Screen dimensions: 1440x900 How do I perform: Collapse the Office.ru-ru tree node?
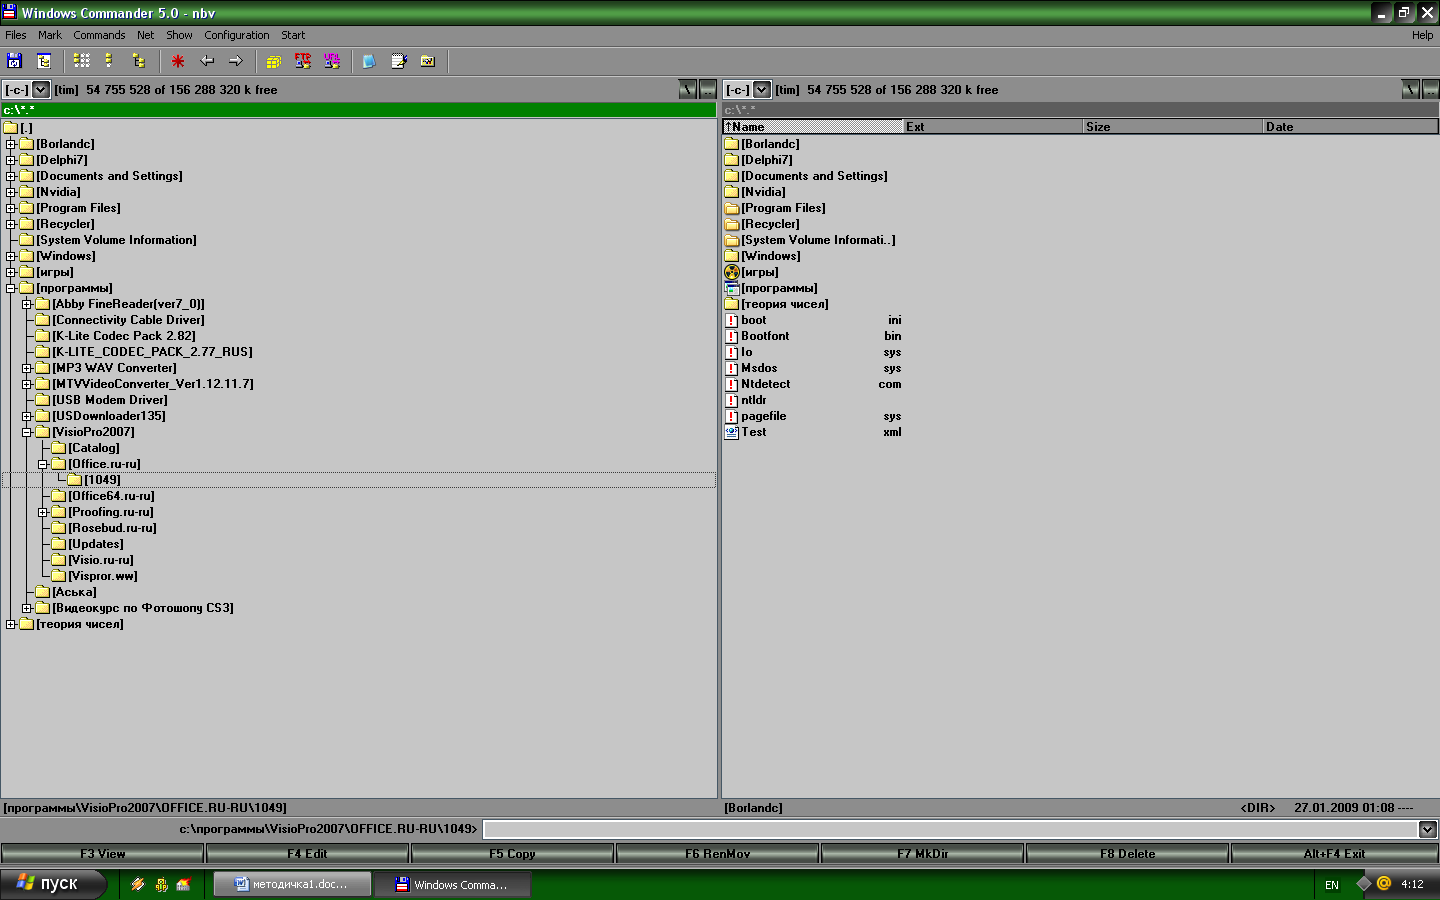coord(43,464)
